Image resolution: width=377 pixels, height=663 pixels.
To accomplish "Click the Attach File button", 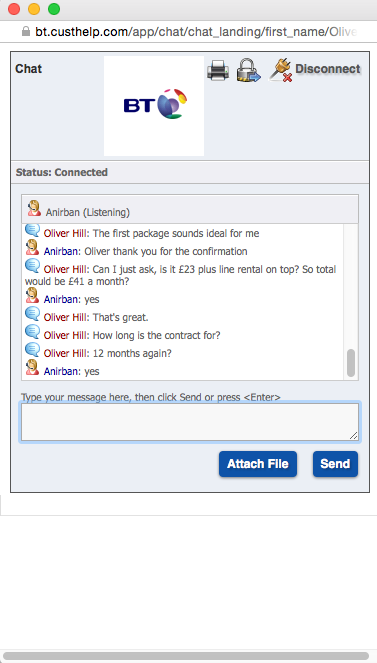I will coord(258,464).
